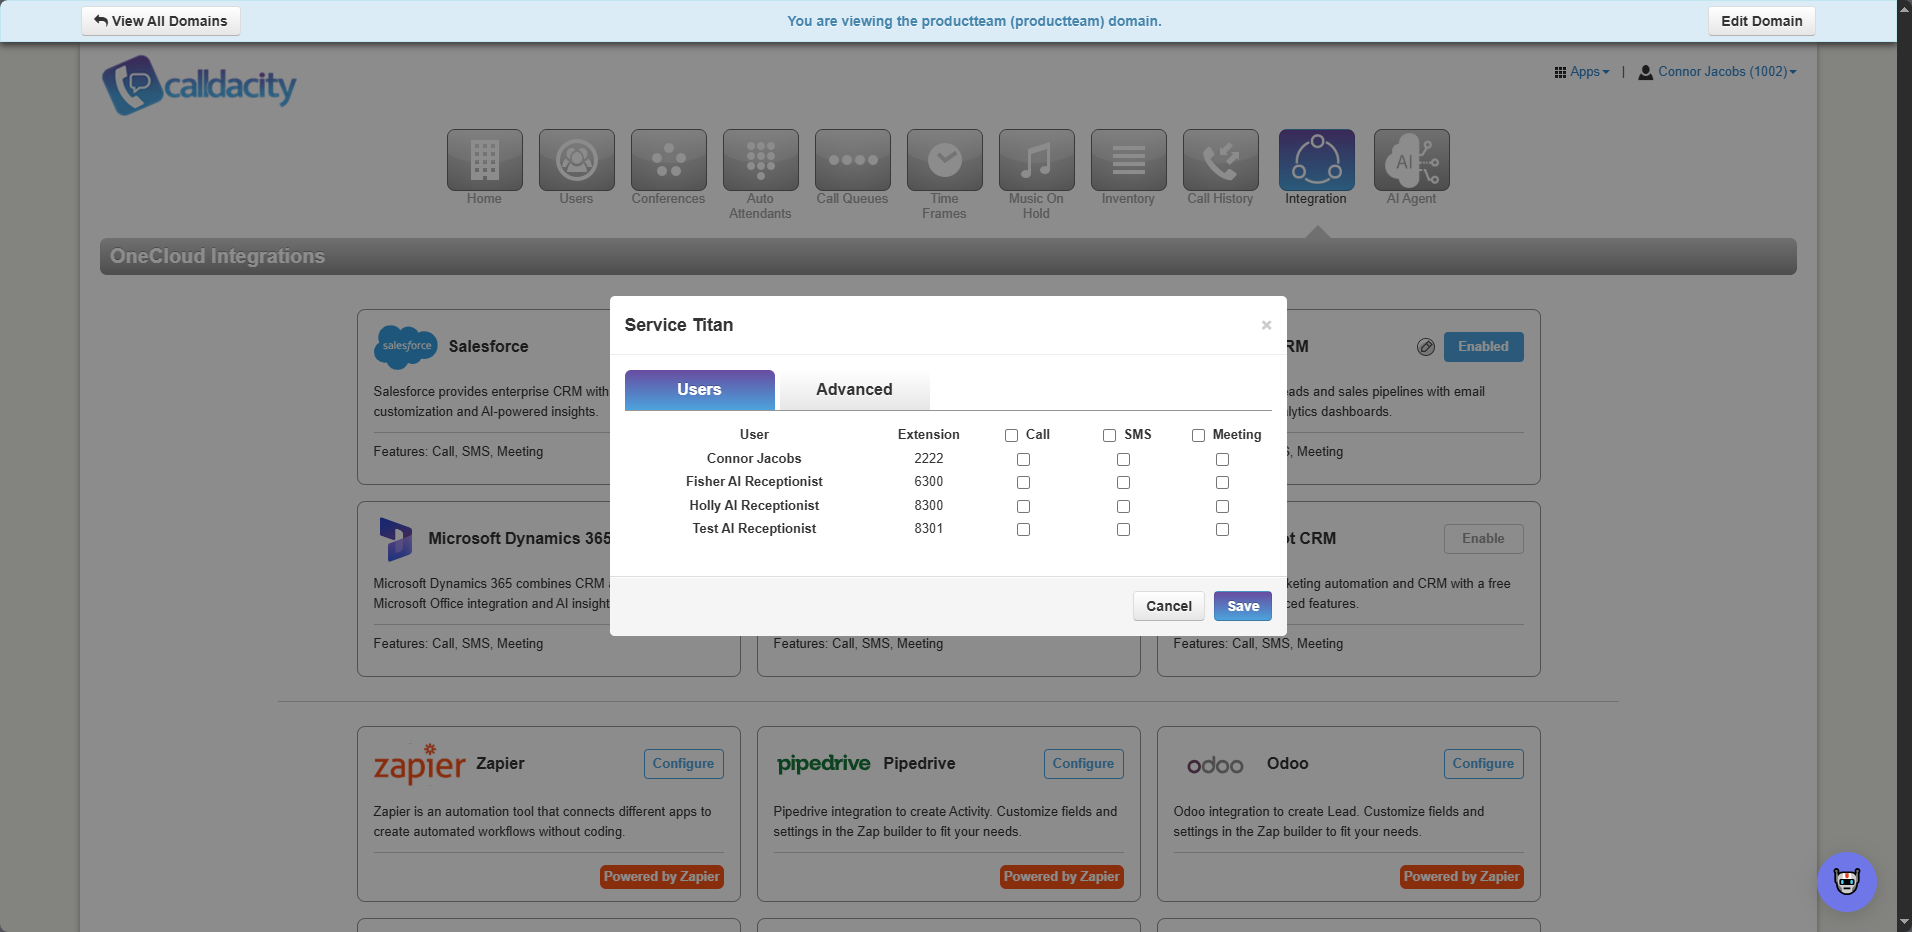Click View All Domains button

click(x=161, y=21)
